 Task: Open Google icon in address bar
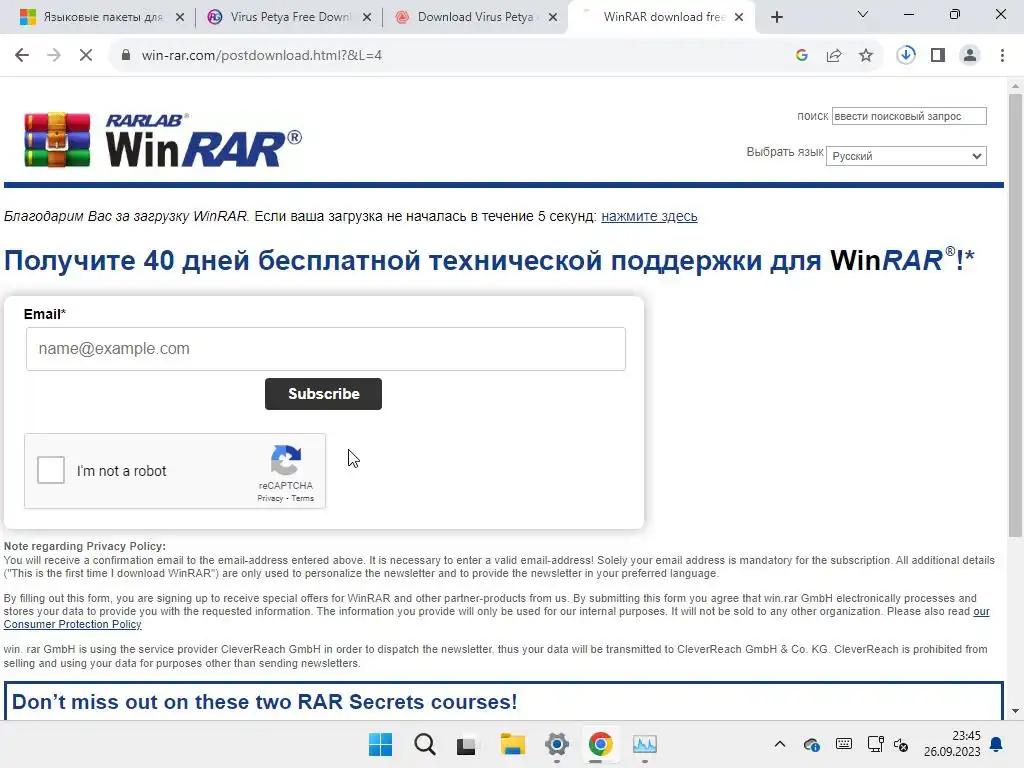coord(802,56)
